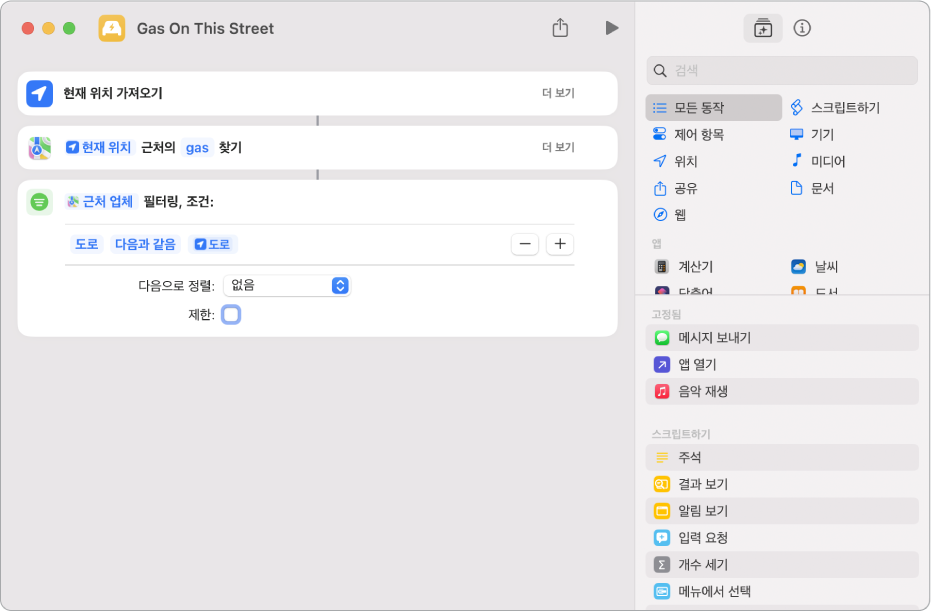This screenshot has width=931, height=612.
Task: Open the 웹 category
Action: [x=669, y=214]
